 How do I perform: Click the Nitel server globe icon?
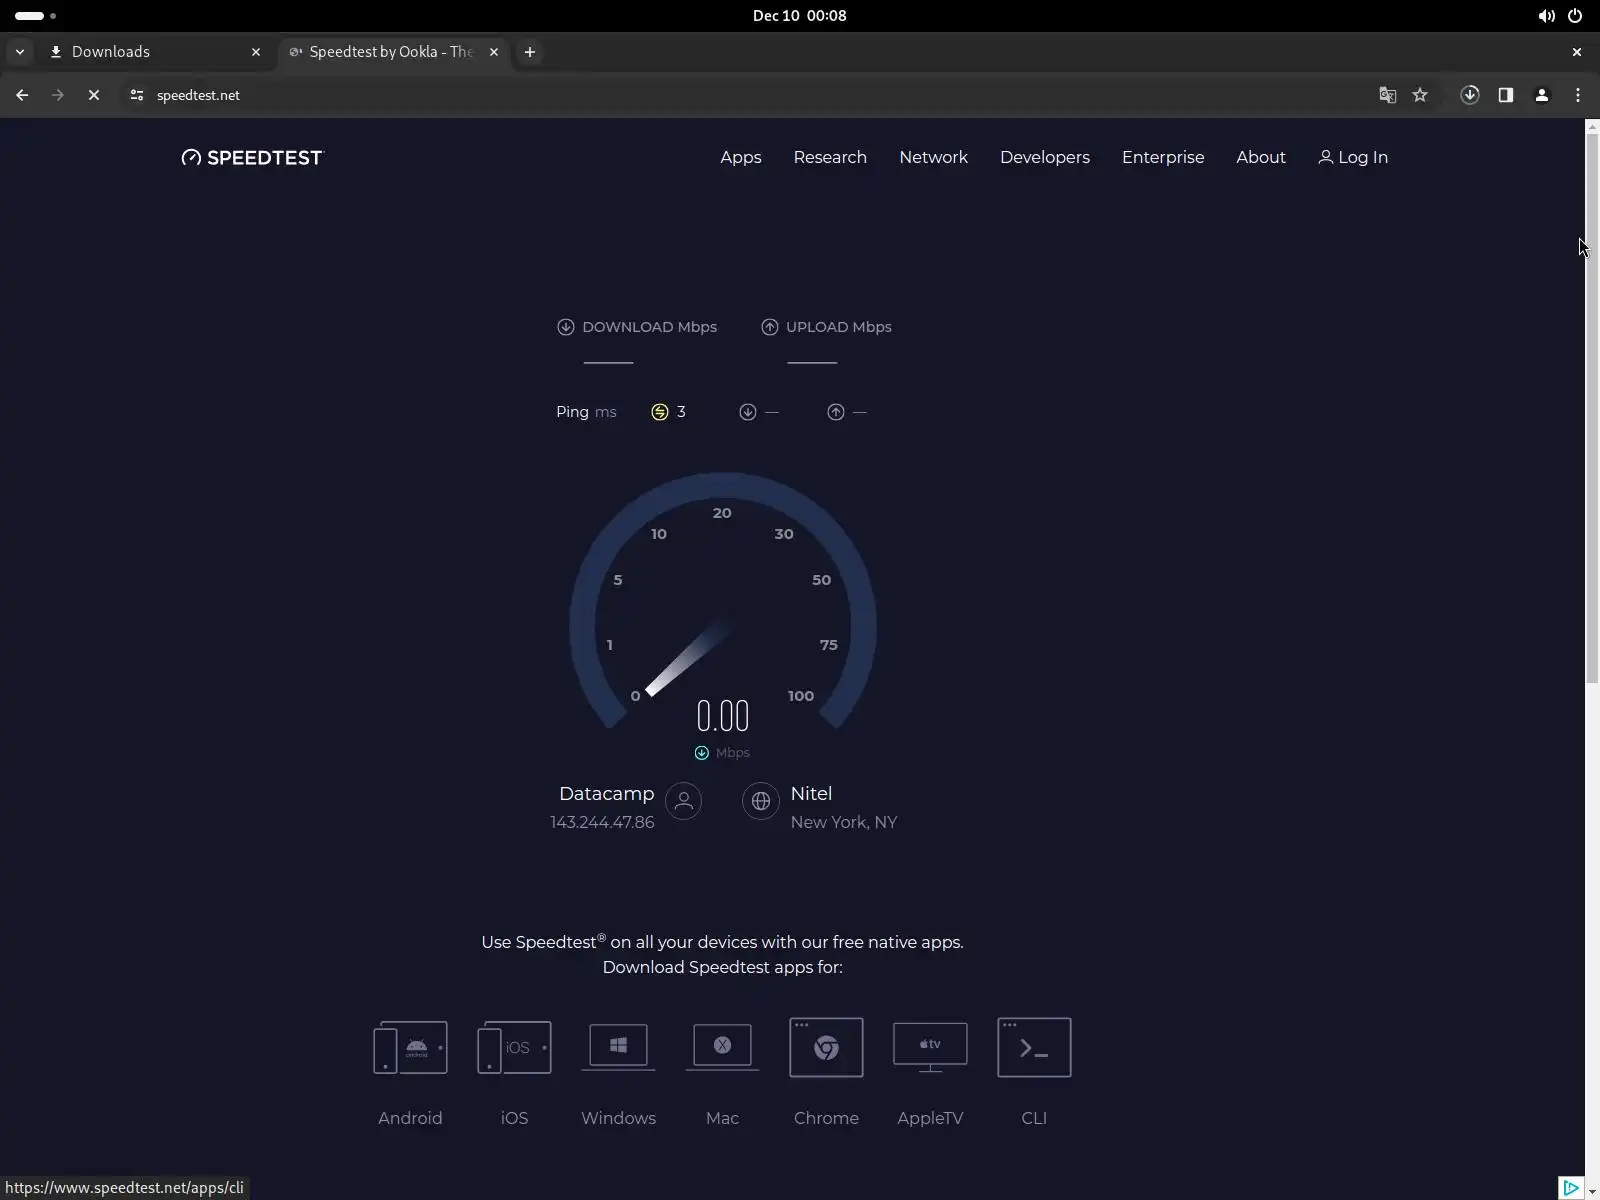761,801
